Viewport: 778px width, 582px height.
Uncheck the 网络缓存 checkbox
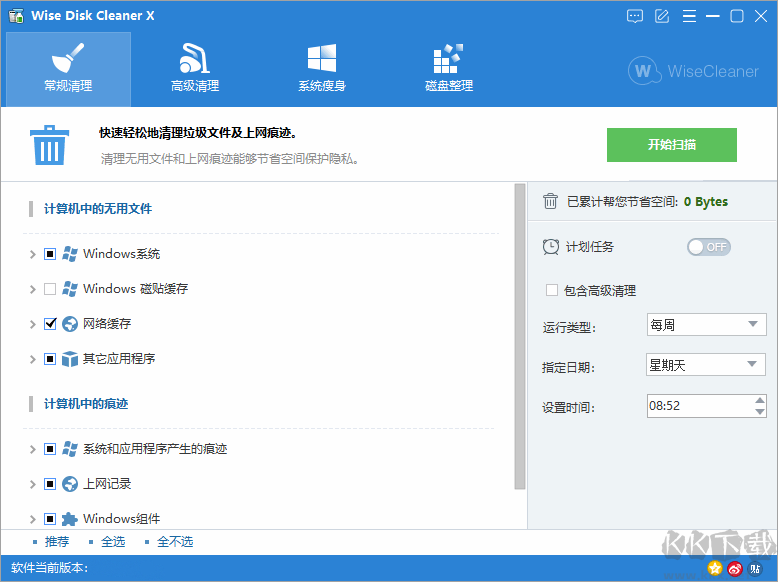tap(50, 324)
